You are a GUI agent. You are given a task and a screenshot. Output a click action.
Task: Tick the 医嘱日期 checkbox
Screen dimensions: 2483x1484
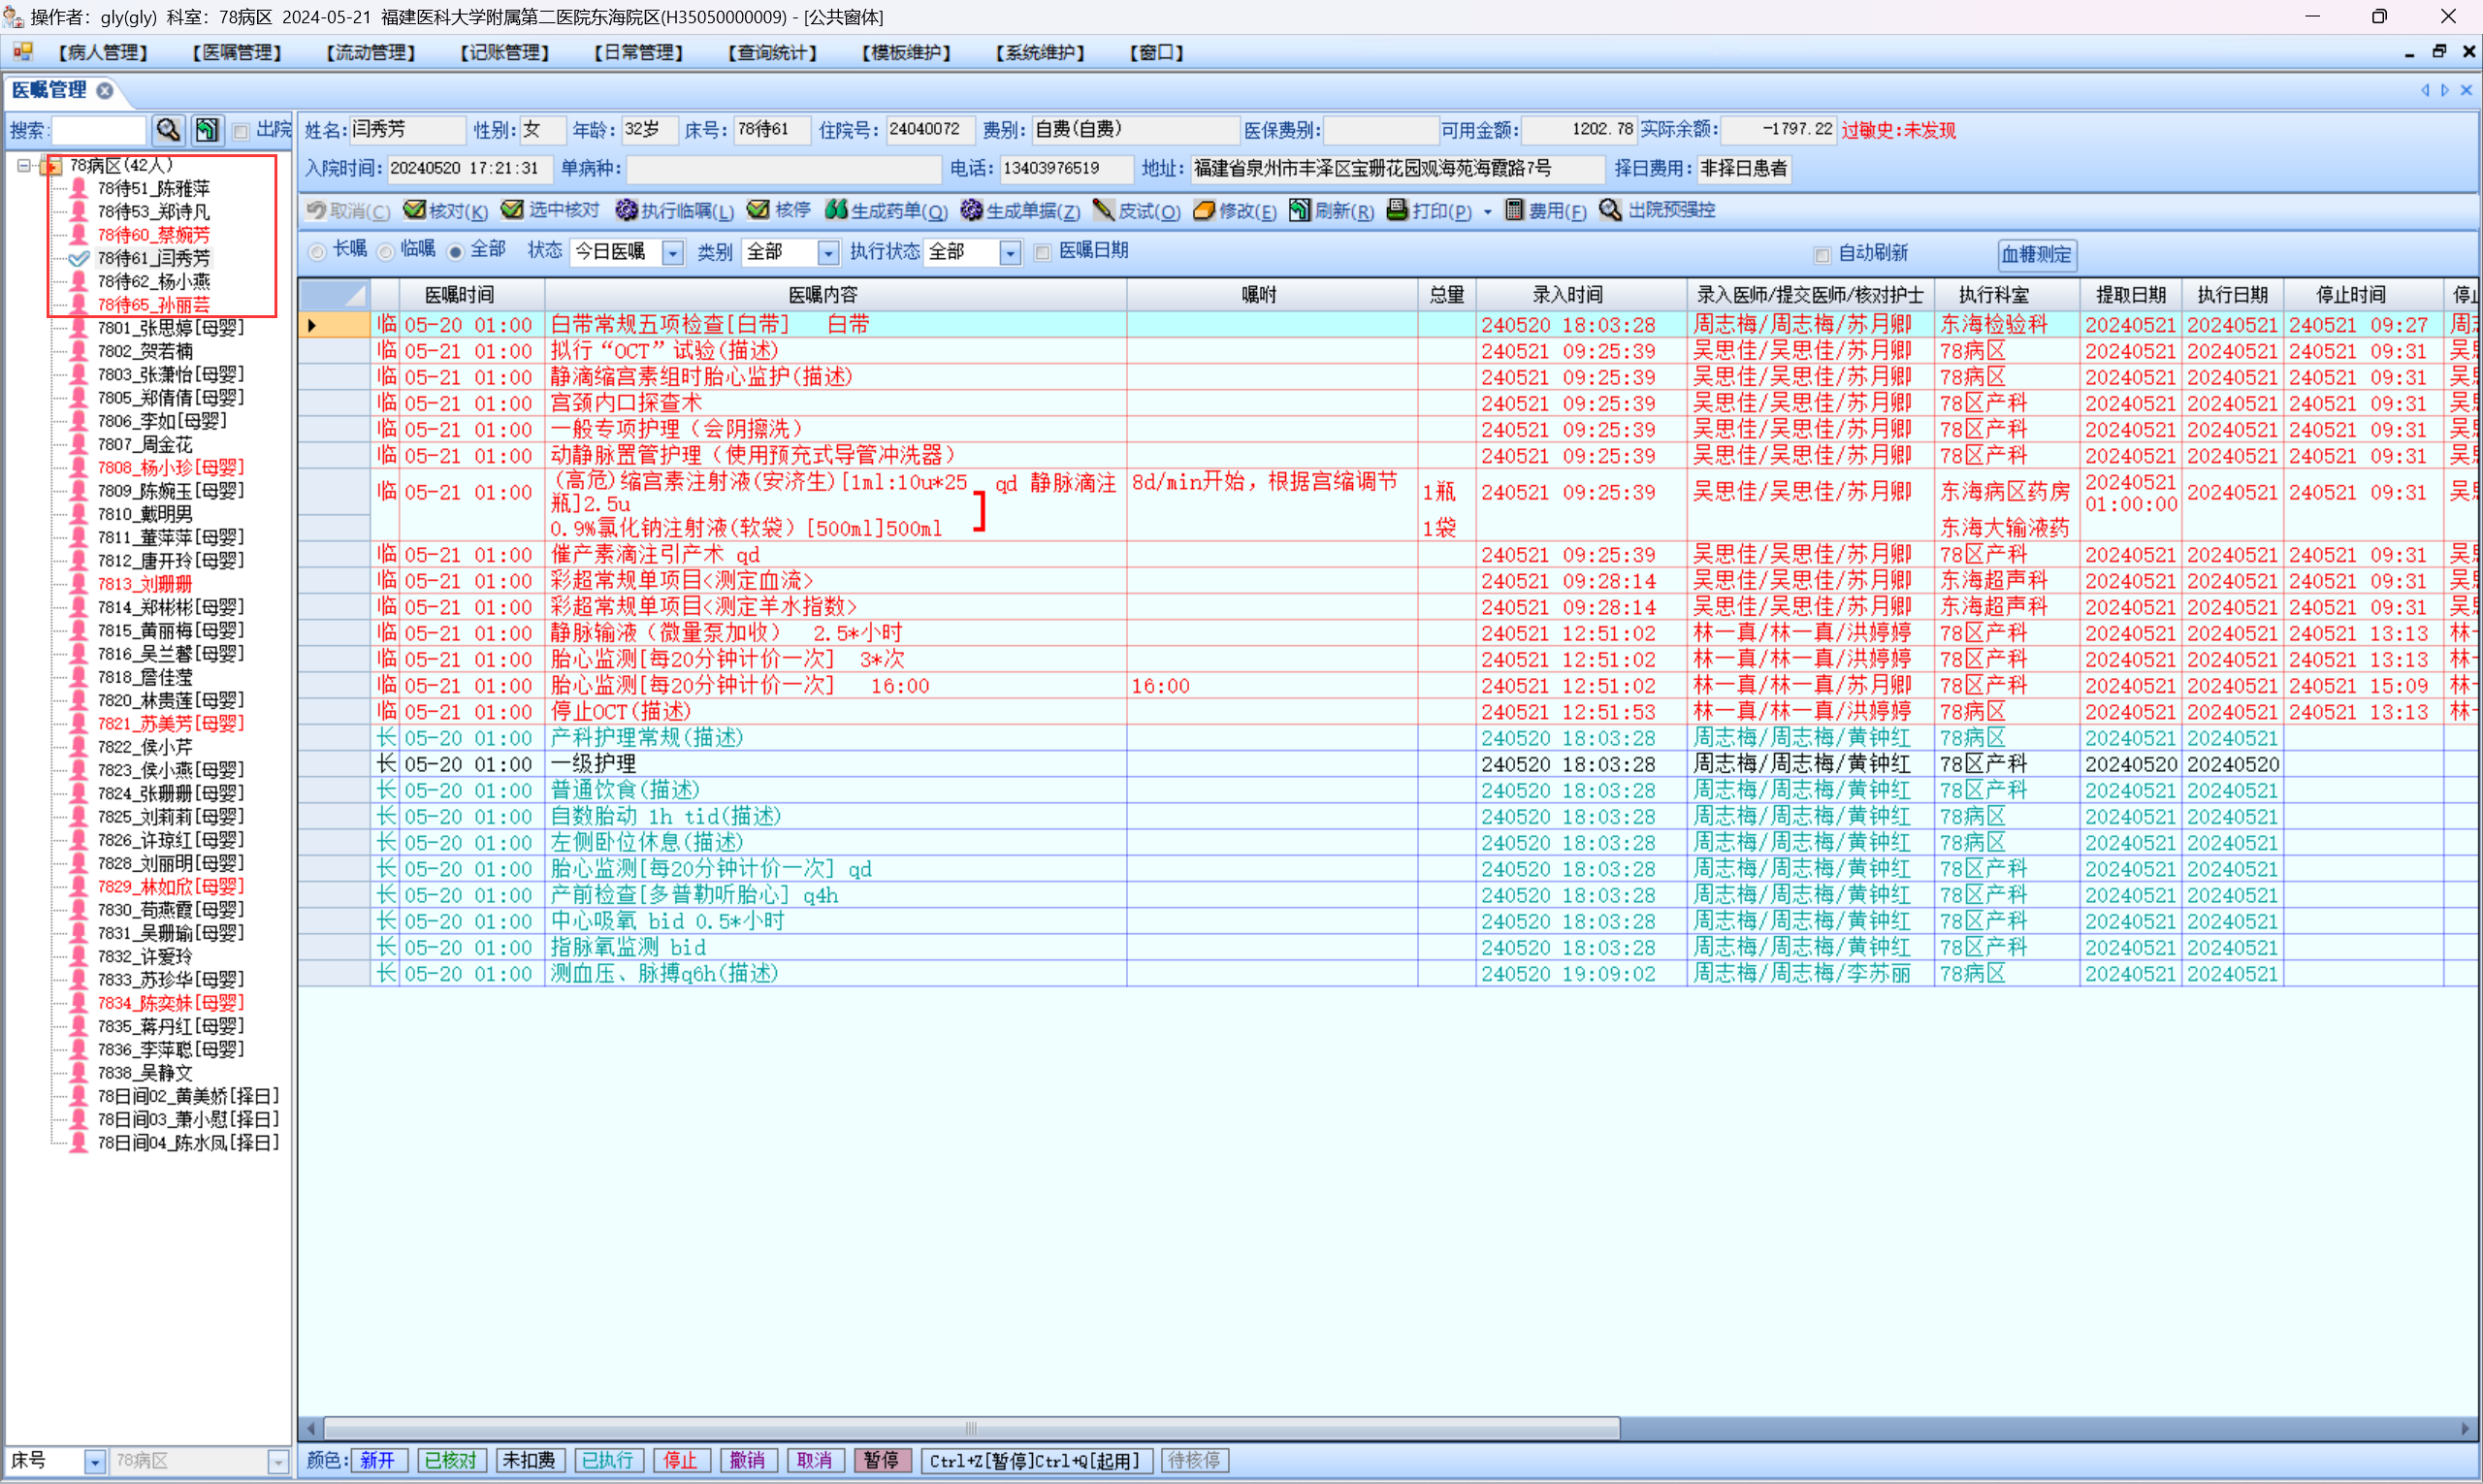[1043, 252]
